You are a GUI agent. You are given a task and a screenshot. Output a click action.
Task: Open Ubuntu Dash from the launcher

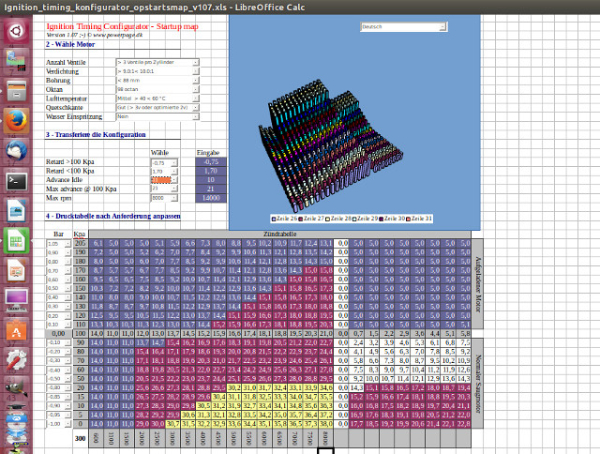pos(17,30)
